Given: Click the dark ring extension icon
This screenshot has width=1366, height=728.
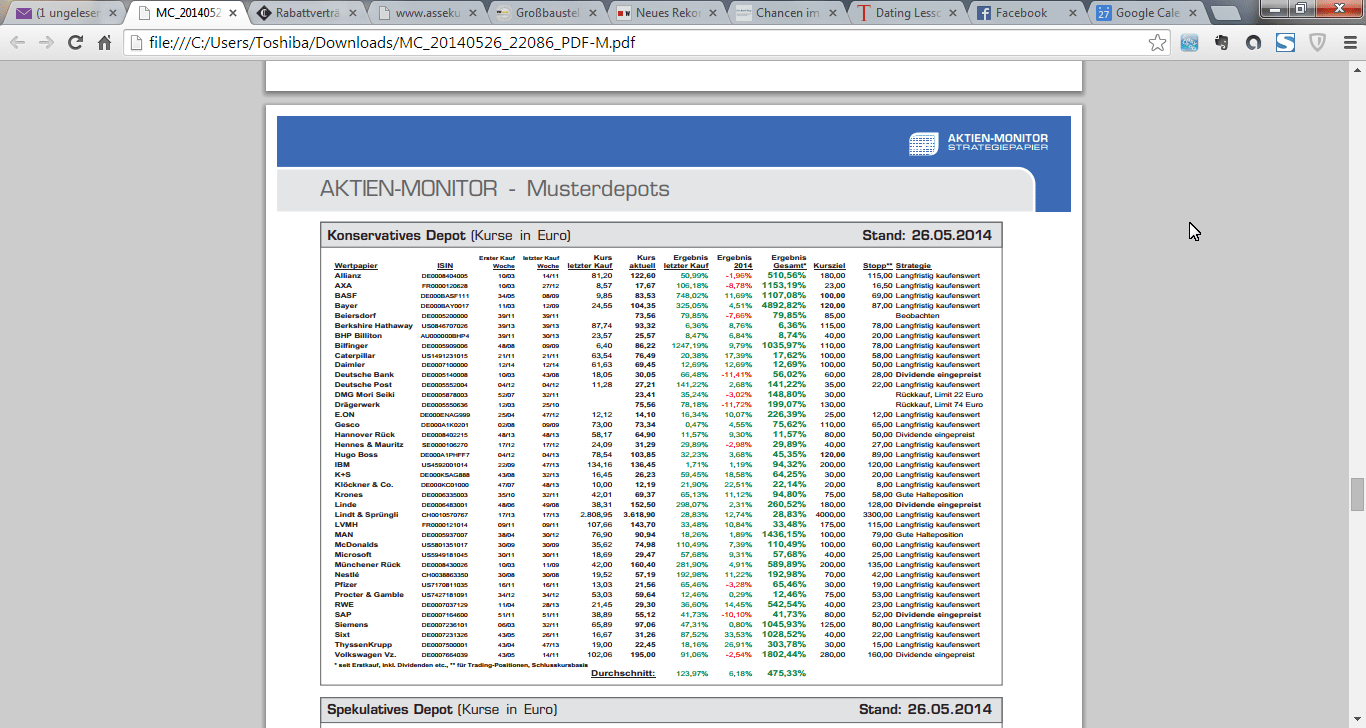Looking at the screenshot, I should 1253,43.
